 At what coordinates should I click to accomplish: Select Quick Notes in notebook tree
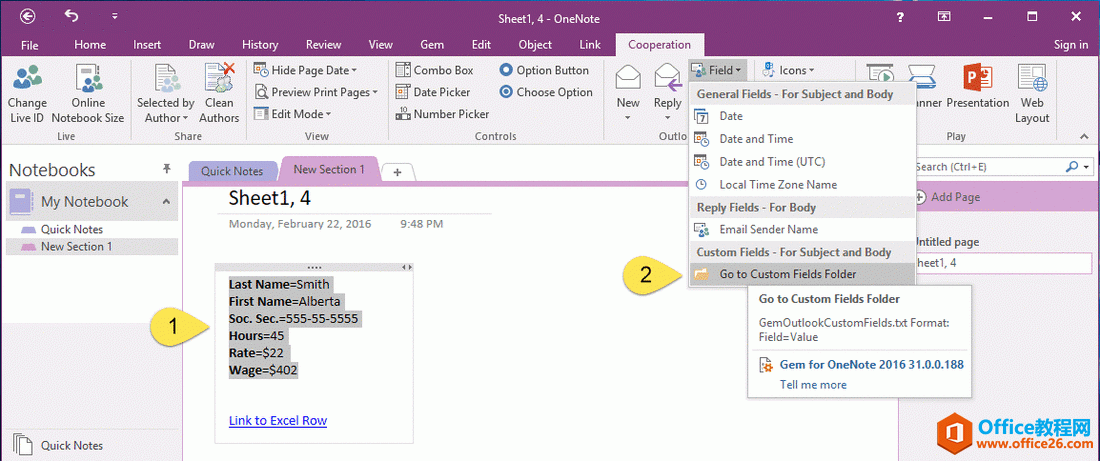point(72,229)
